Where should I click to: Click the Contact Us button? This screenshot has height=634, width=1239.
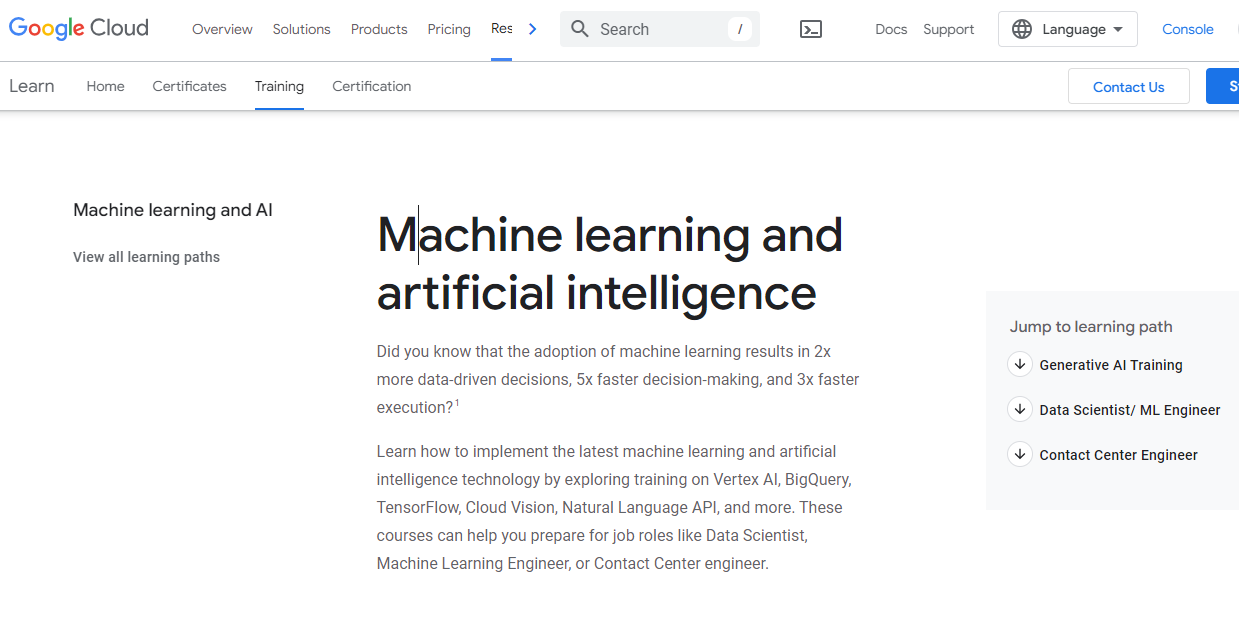[x=1128, y=87]
